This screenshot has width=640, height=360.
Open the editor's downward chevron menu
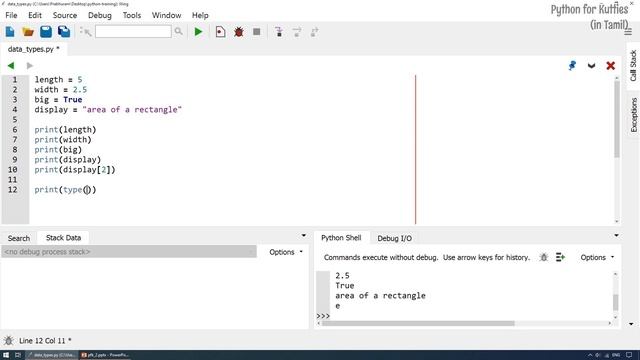pyautogui.click(x=591, y=66)
